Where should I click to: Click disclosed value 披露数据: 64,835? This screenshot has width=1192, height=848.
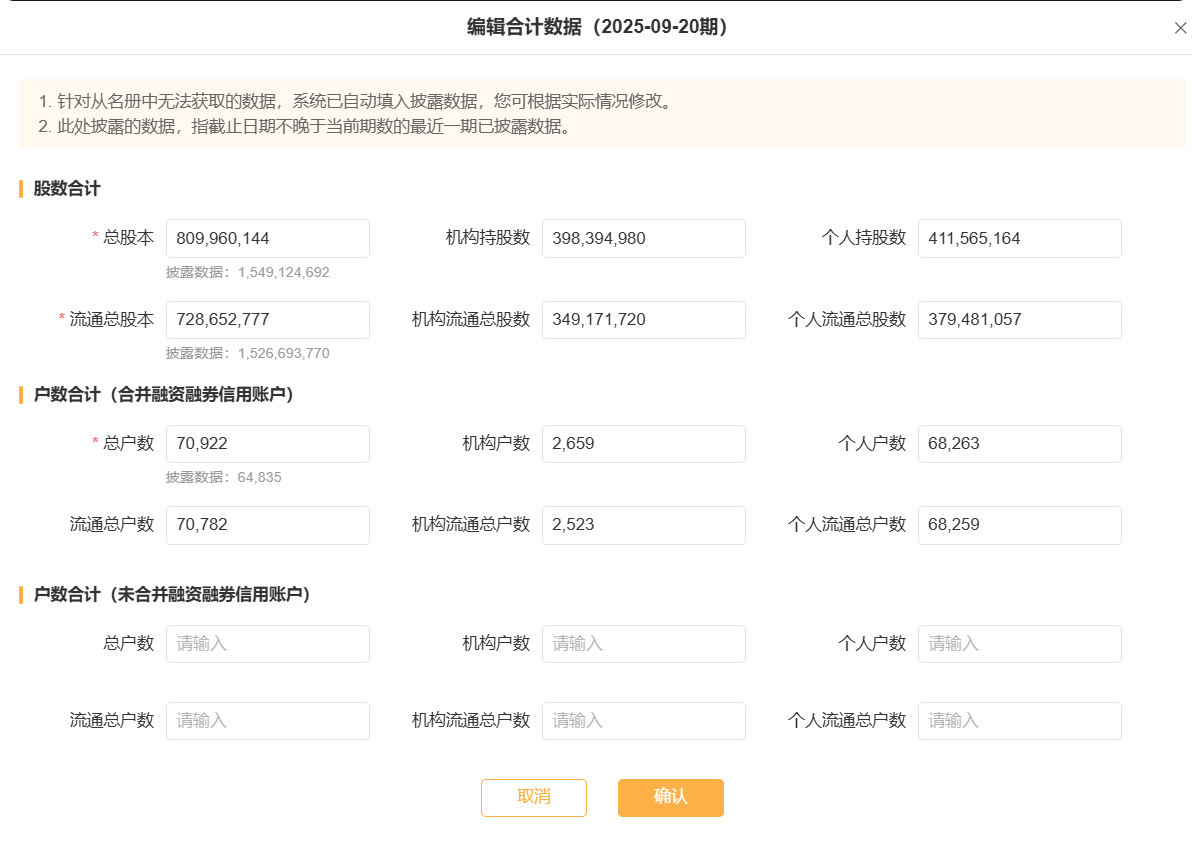[x=224, y=478]
